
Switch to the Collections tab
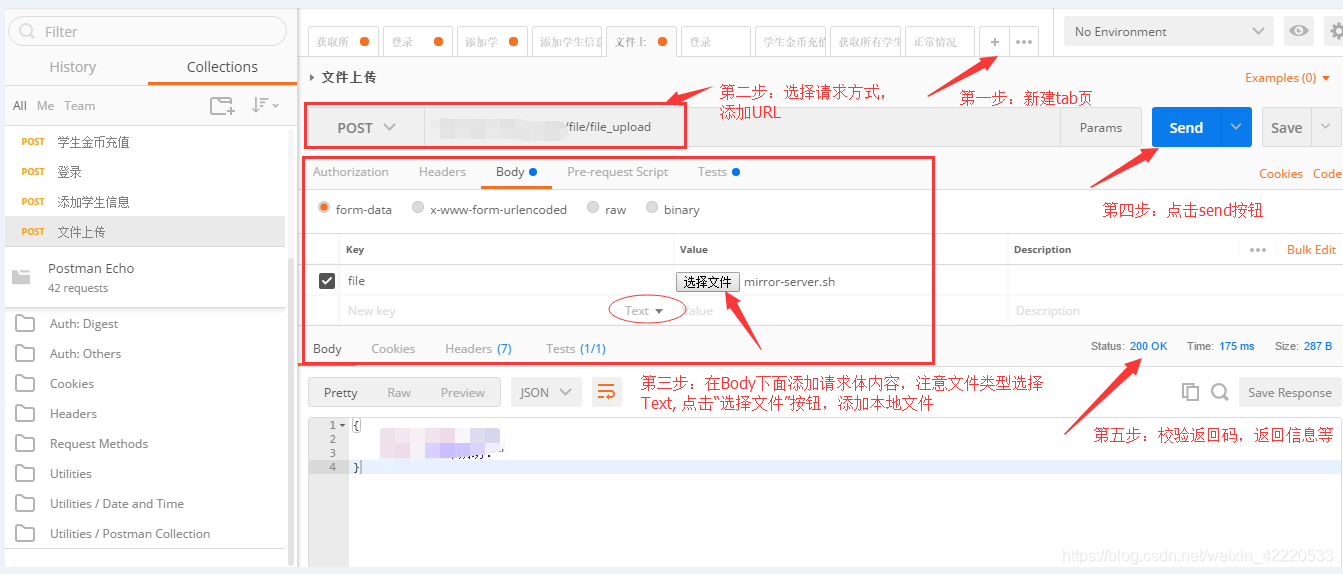pos(222,67)
